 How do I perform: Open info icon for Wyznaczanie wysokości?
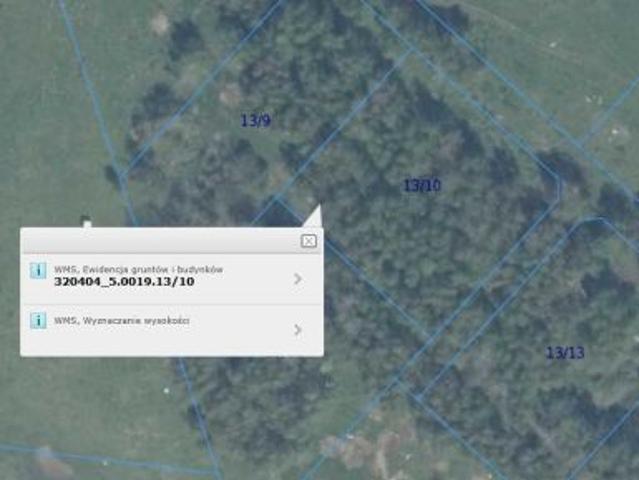pos(38,321)
